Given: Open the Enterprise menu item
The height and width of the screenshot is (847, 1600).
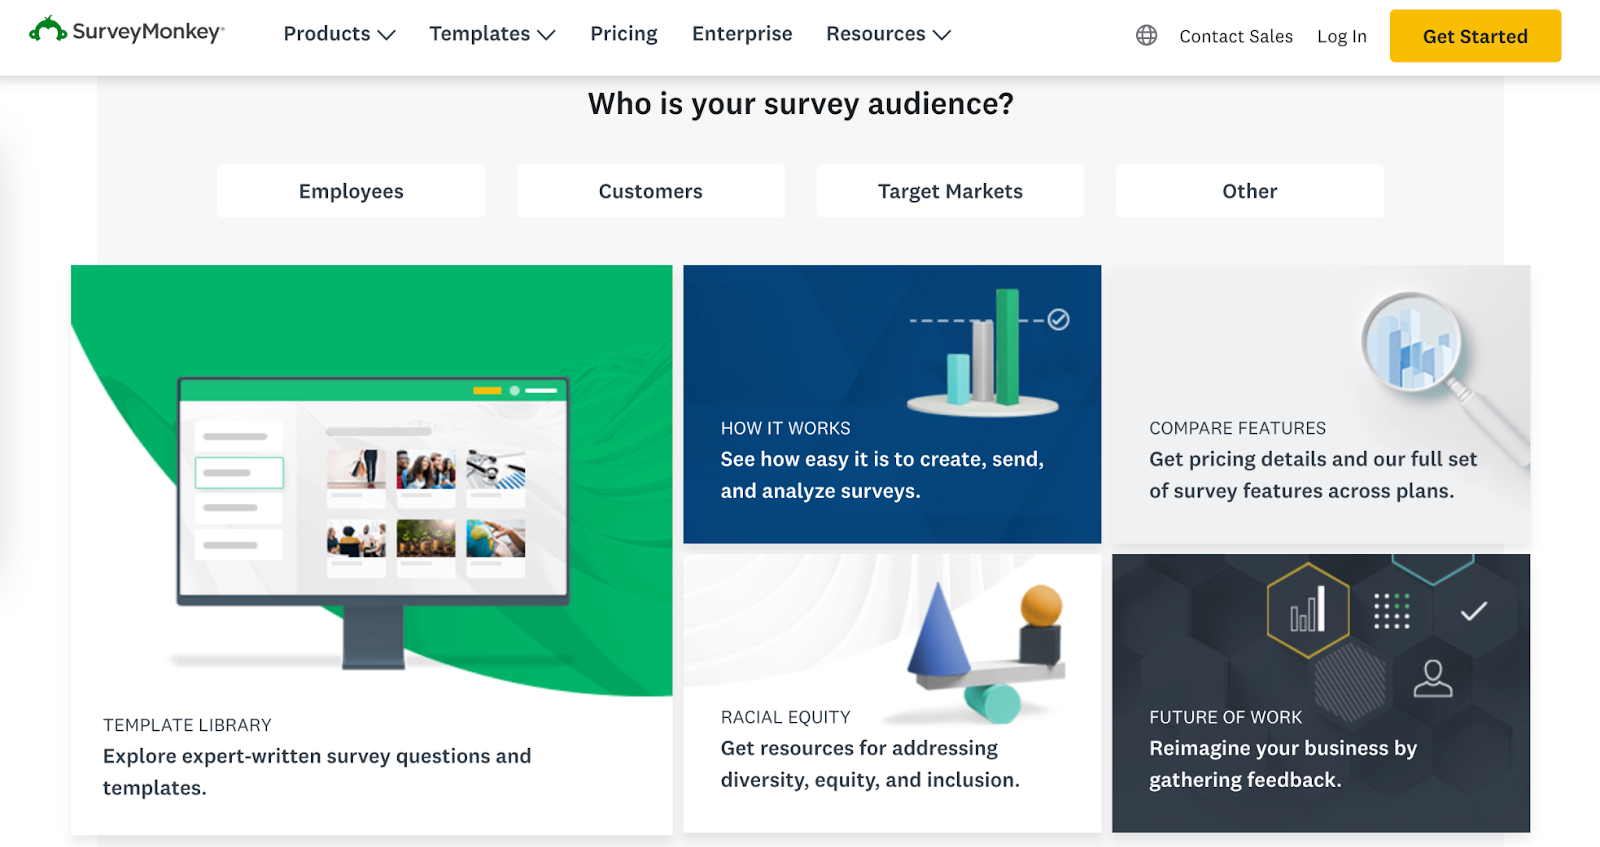Looking at the screenshot, I should 742,34.
